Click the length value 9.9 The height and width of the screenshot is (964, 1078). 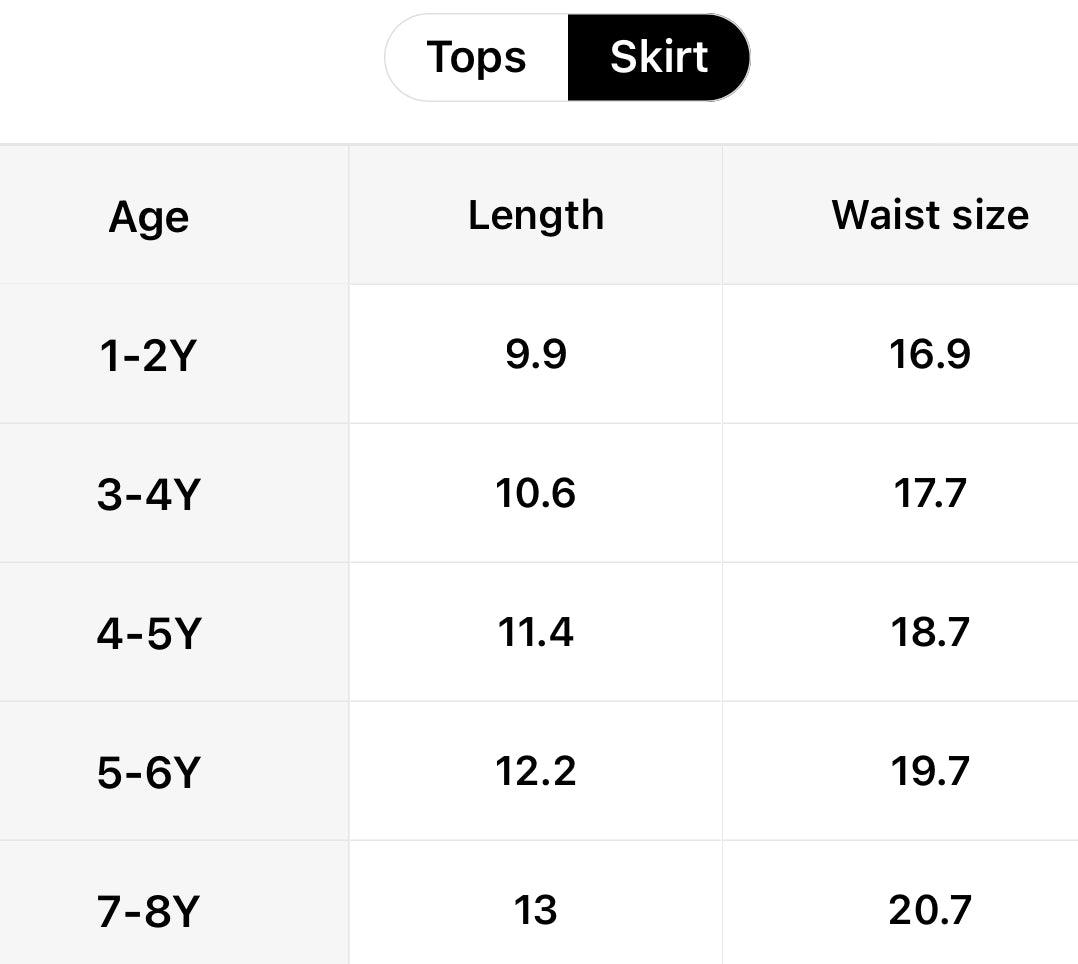[536, 354]
